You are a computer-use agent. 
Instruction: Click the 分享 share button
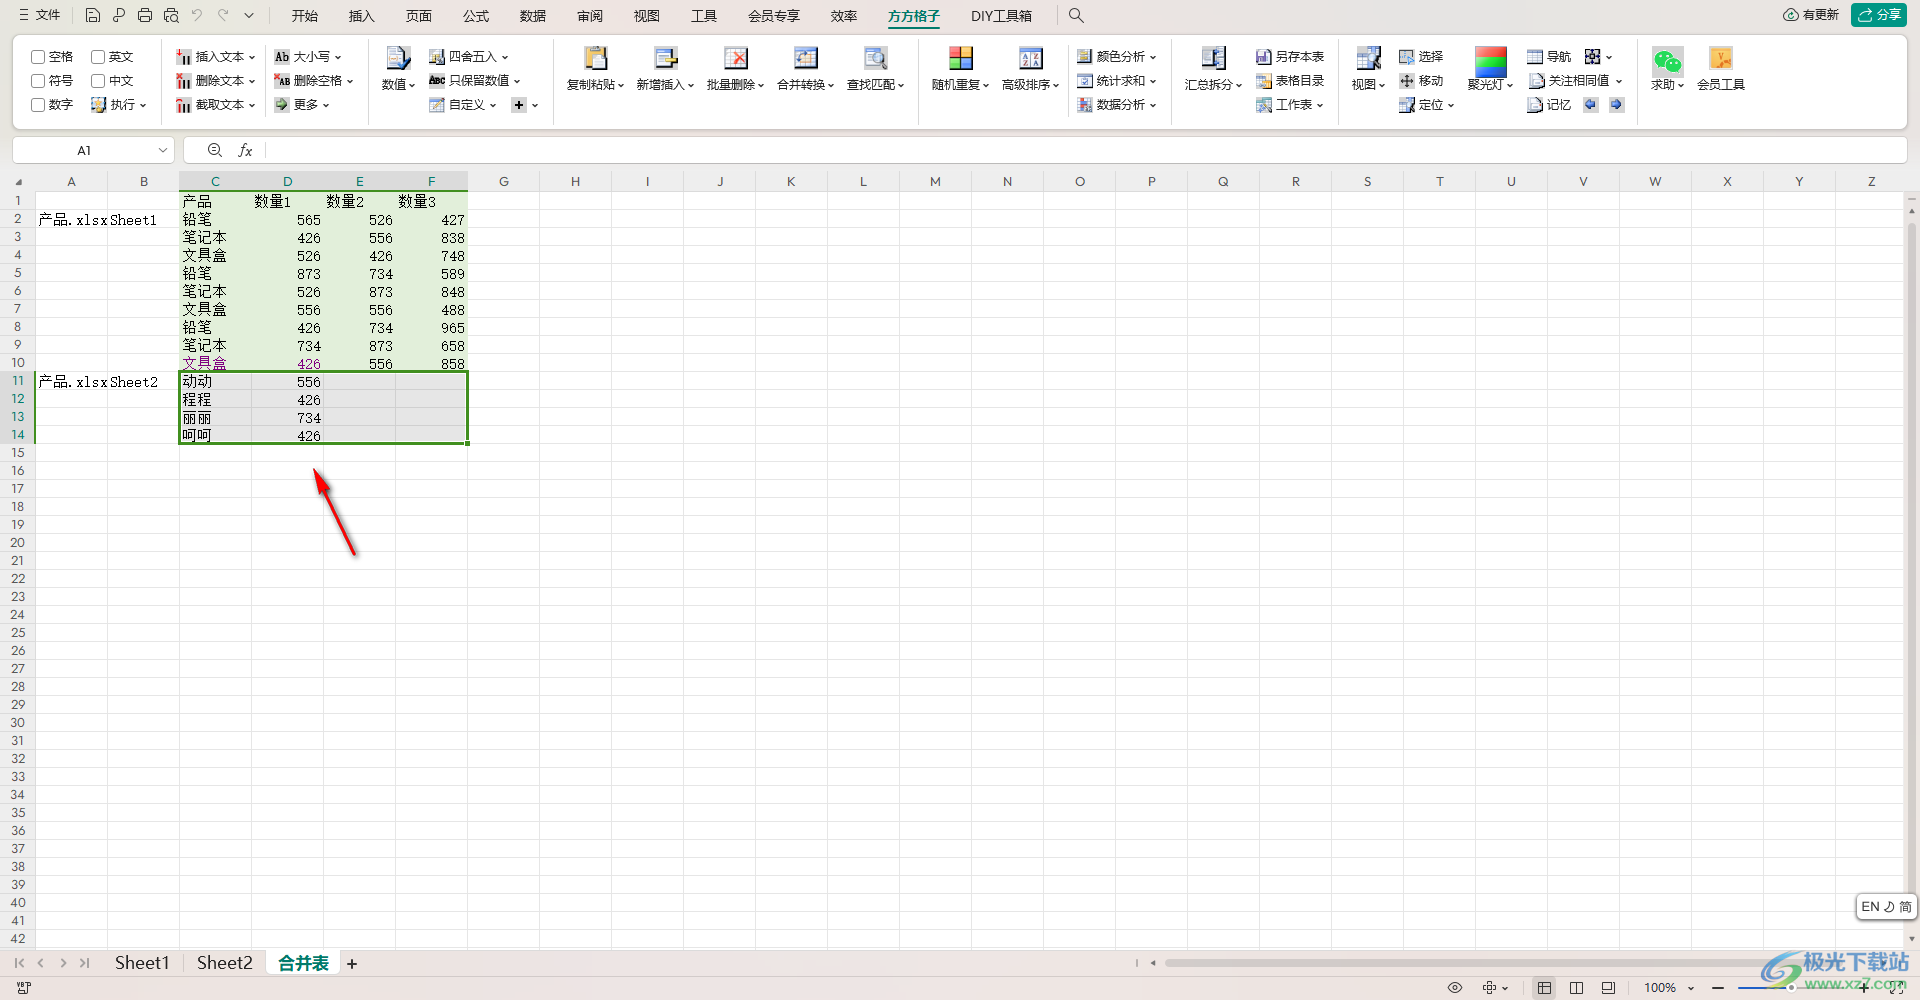coord(1879,15)
